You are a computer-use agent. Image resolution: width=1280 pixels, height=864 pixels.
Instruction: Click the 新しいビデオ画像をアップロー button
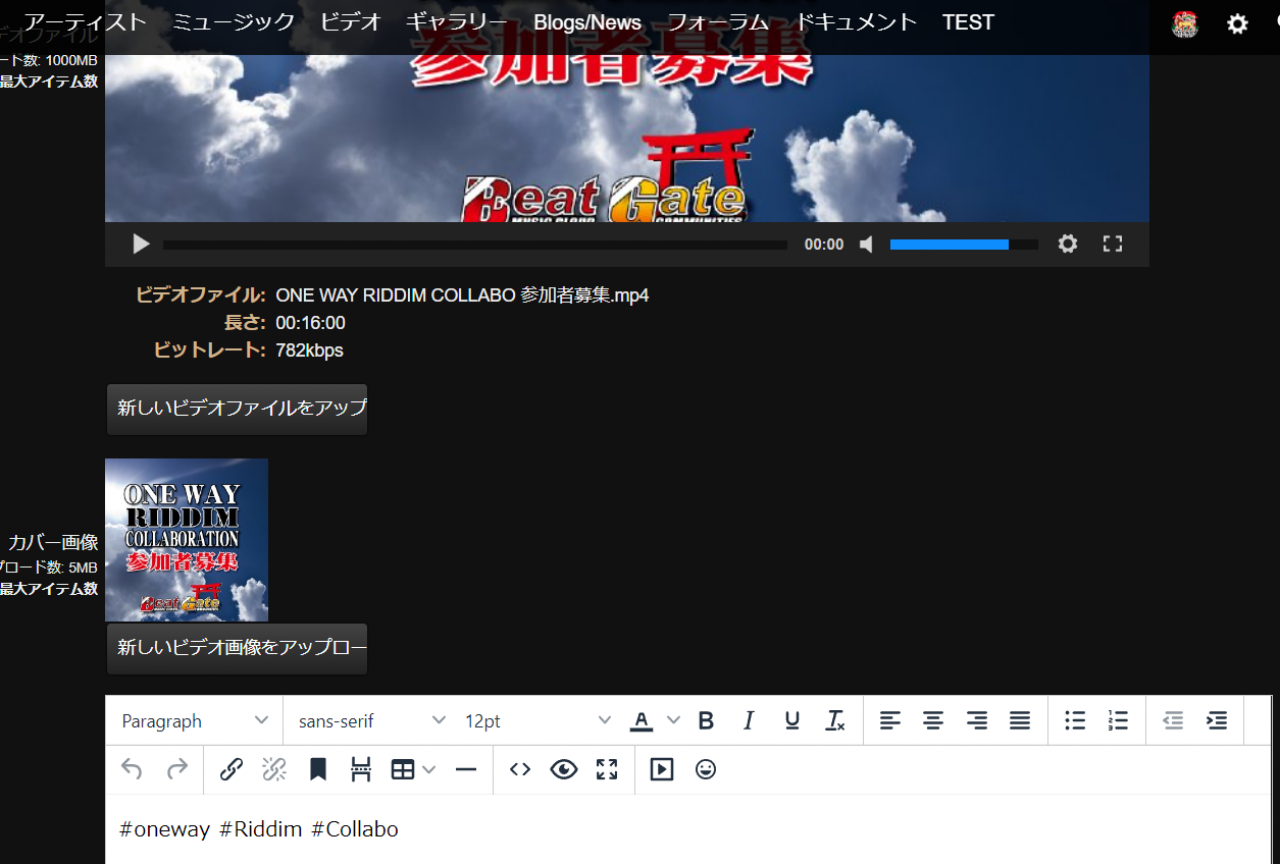237,648
